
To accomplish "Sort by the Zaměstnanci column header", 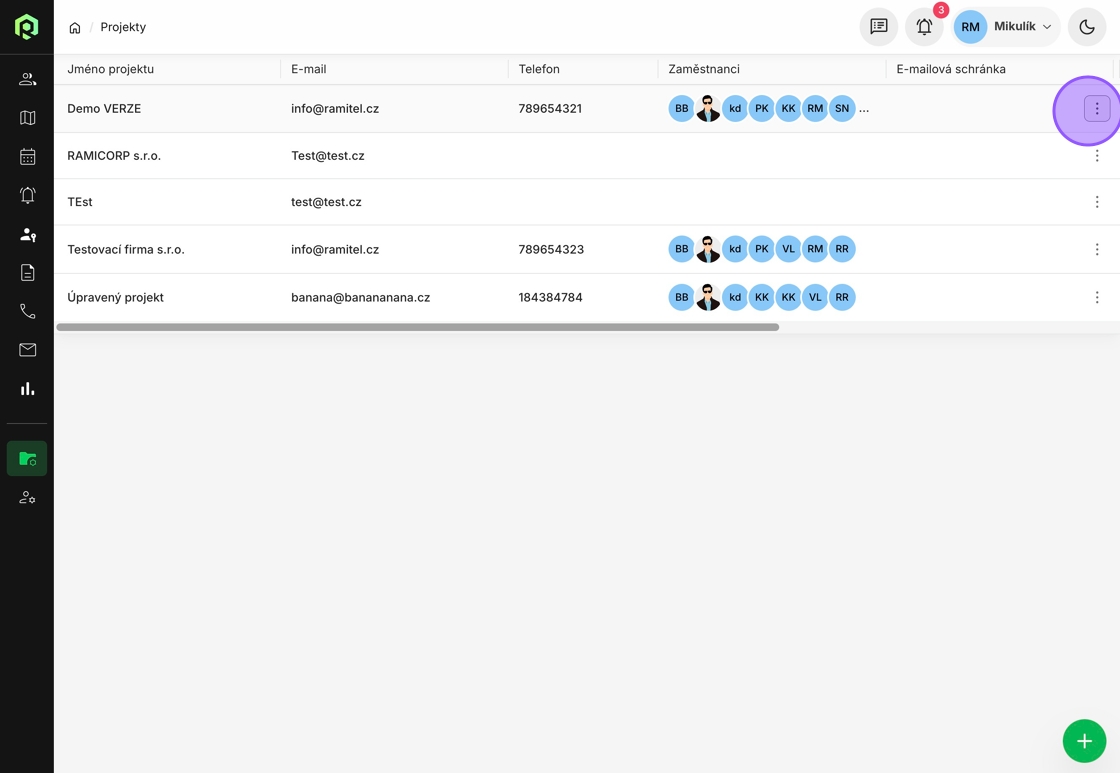I will (704, 69).
